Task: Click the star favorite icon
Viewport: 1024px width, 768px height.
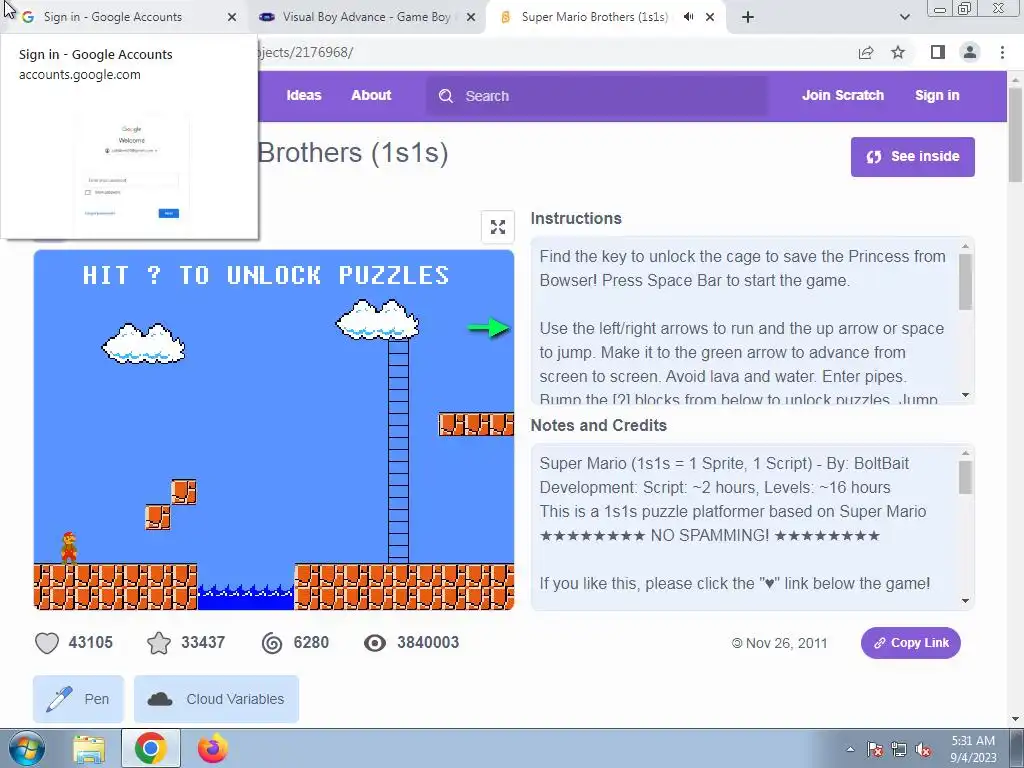Action: coord(159,643)
